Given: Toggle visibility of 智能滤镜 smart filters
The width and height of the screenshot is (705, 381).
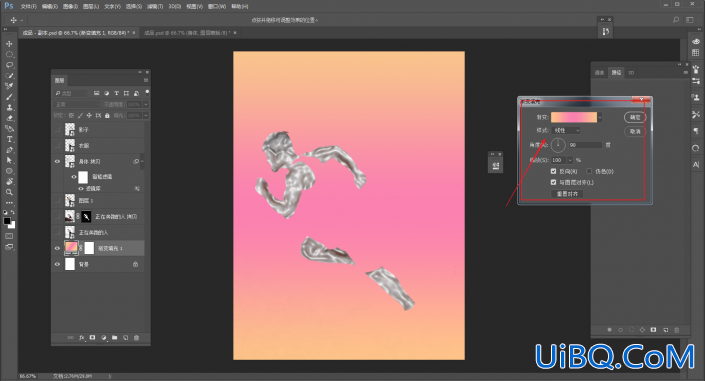Looking at the screenshot, I should (x=74, y=177).
